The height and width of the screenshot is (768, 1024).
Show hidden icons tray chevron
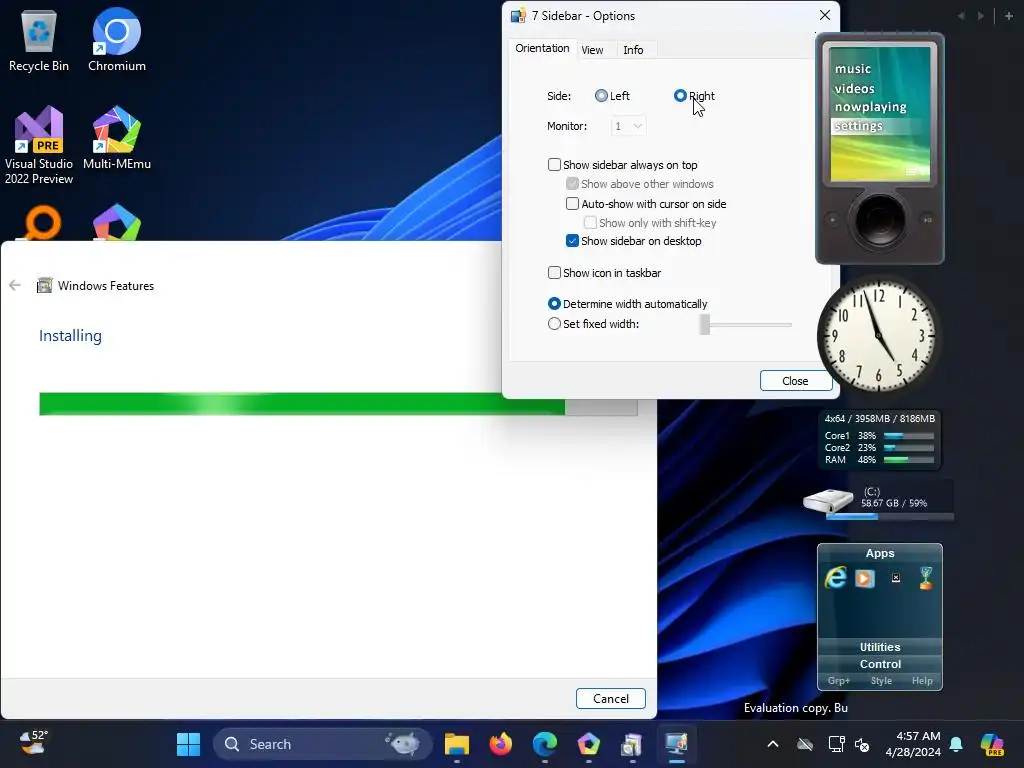point(773,744)
